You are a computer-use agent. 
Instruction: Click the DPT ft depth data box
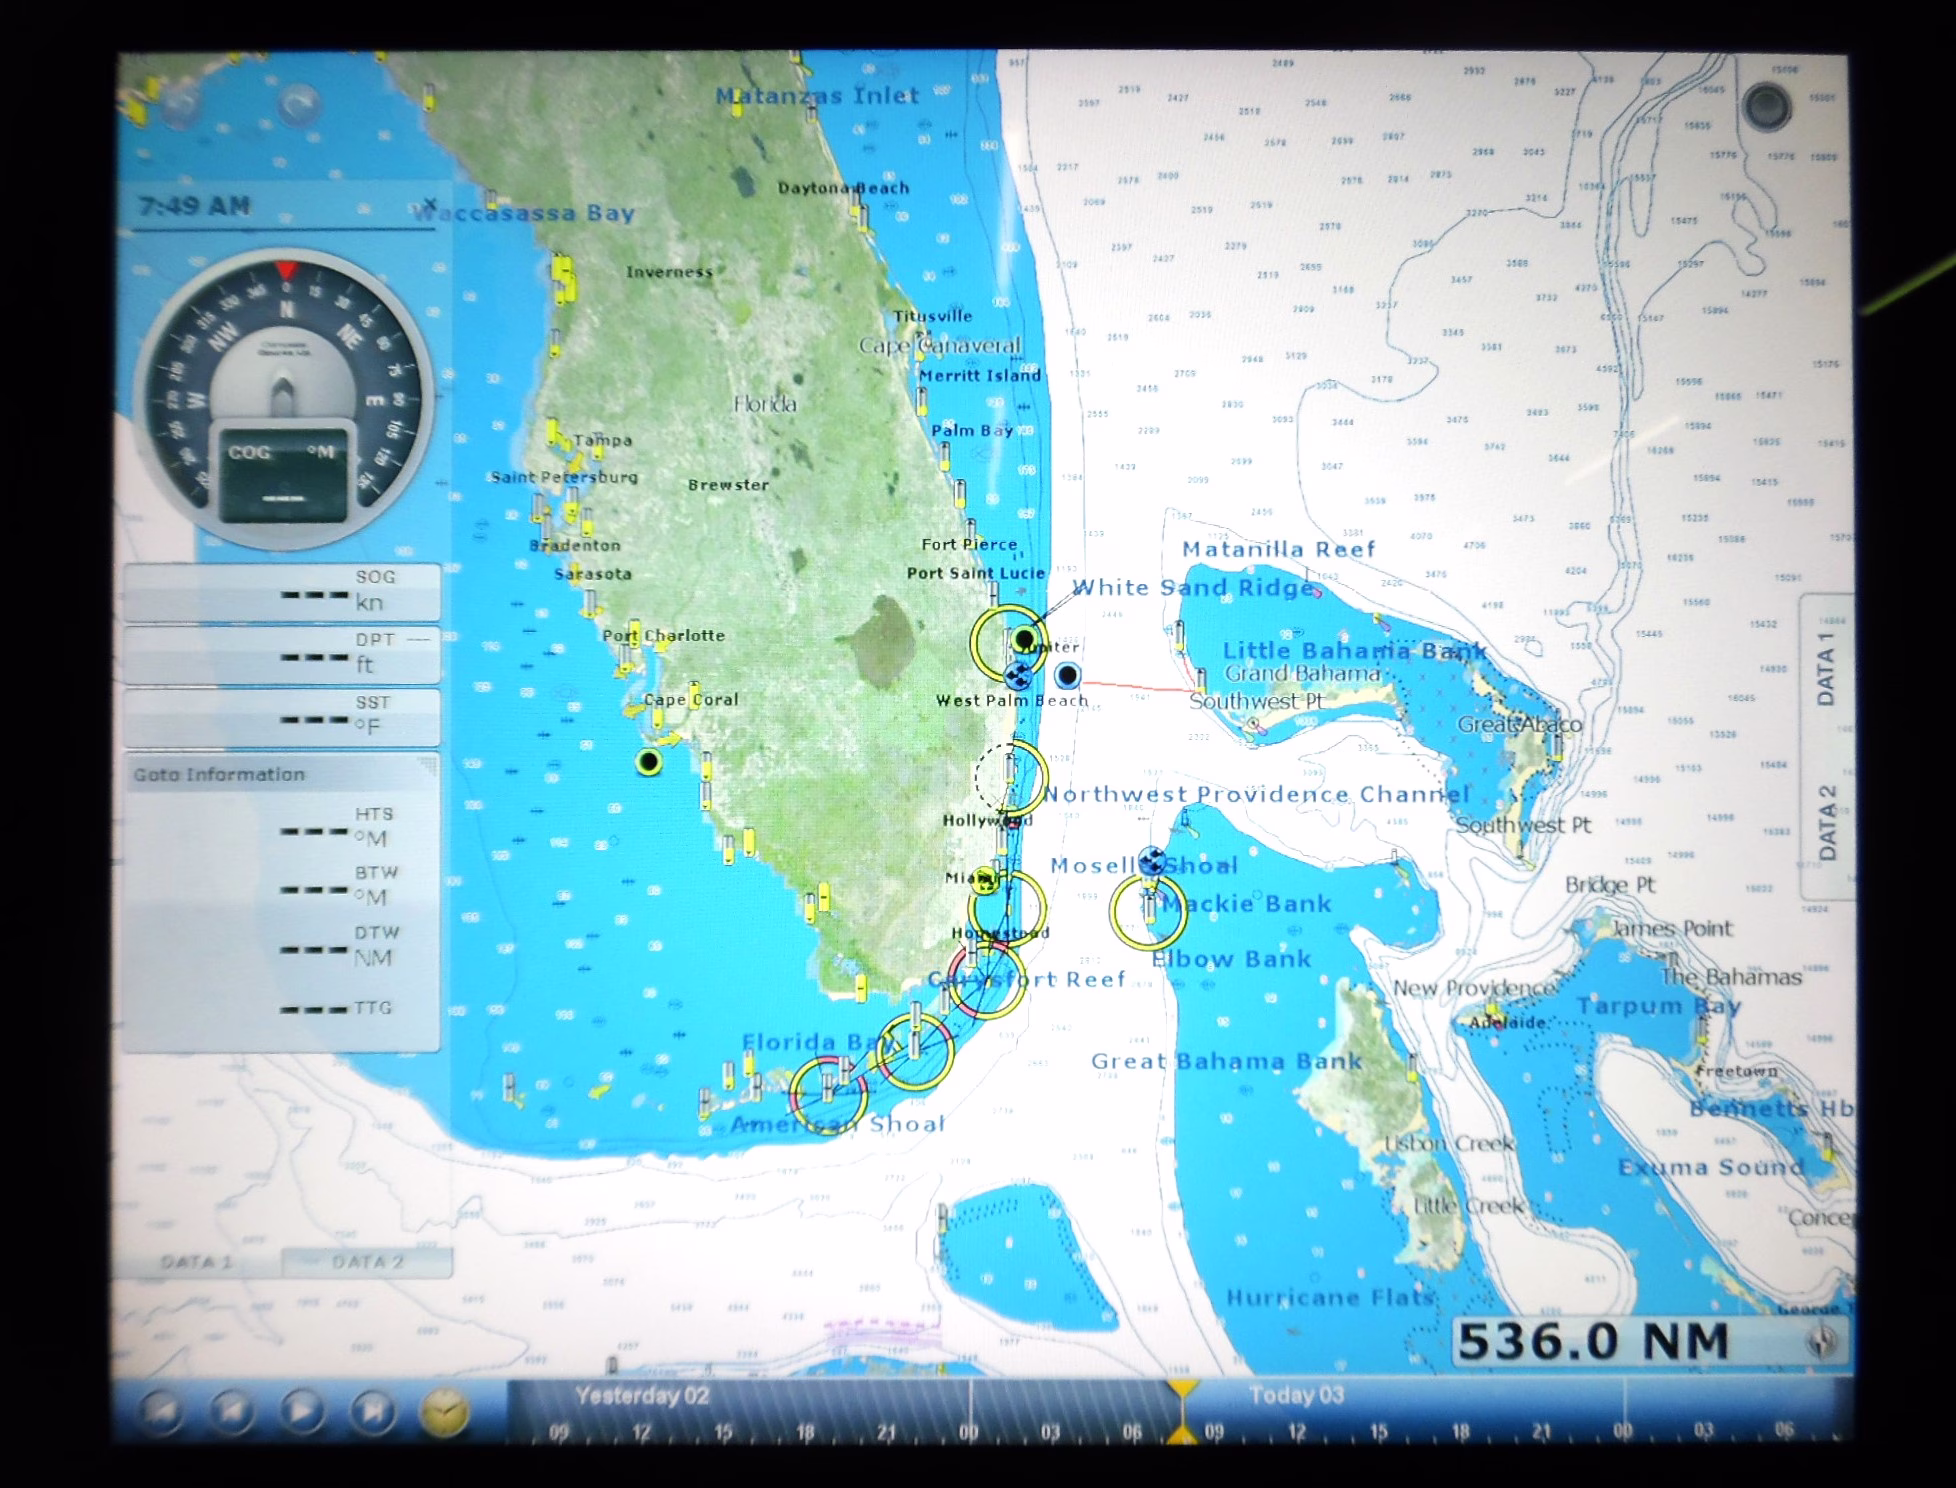tap(281, 654)
